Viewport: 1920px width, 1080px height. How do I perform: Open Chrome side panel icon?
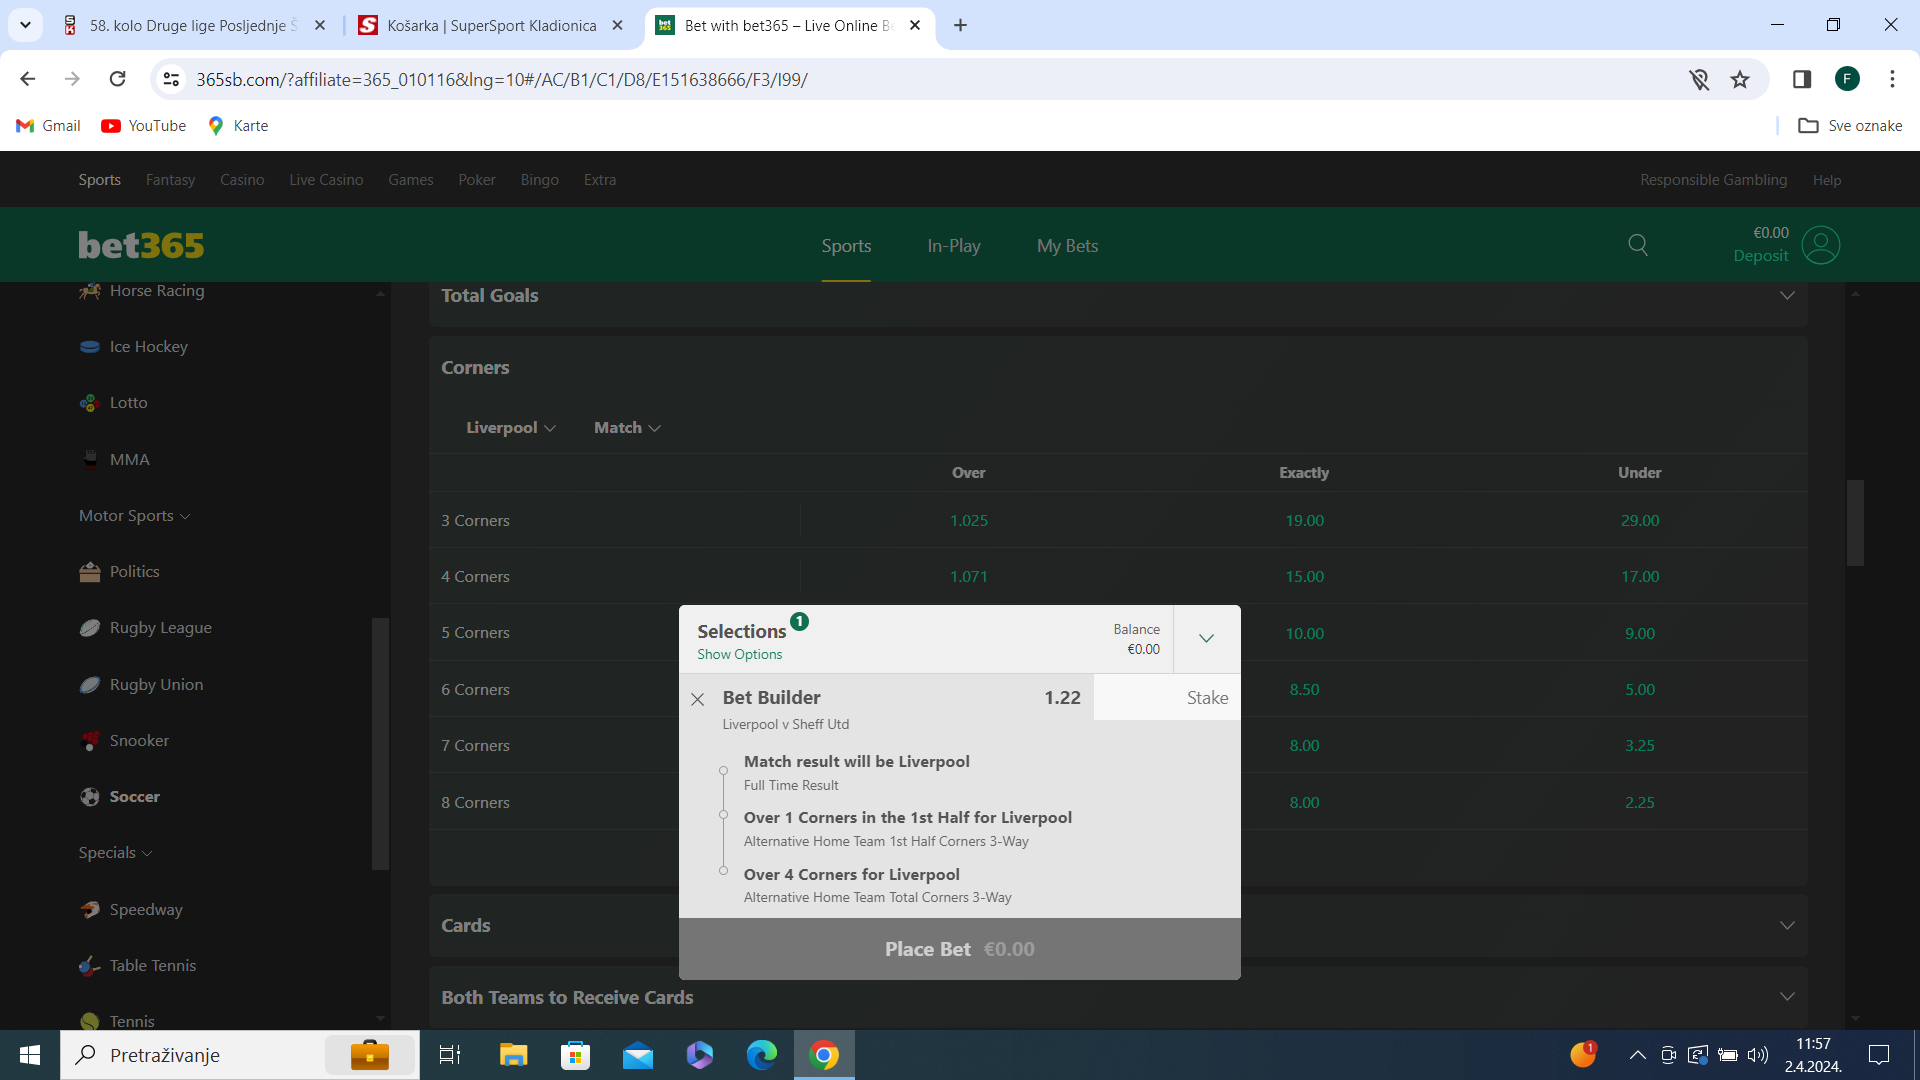1802,80
